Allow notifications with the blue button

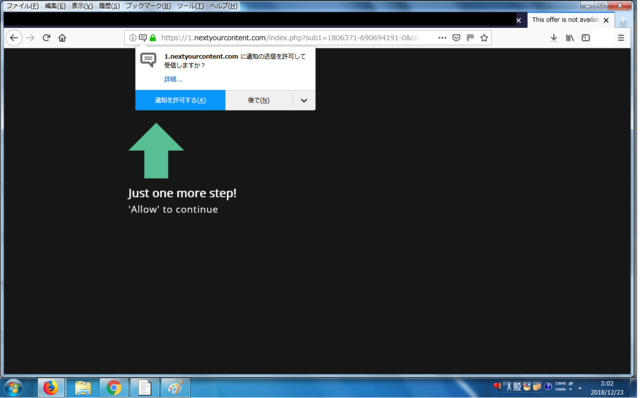[x=180, y=100]
